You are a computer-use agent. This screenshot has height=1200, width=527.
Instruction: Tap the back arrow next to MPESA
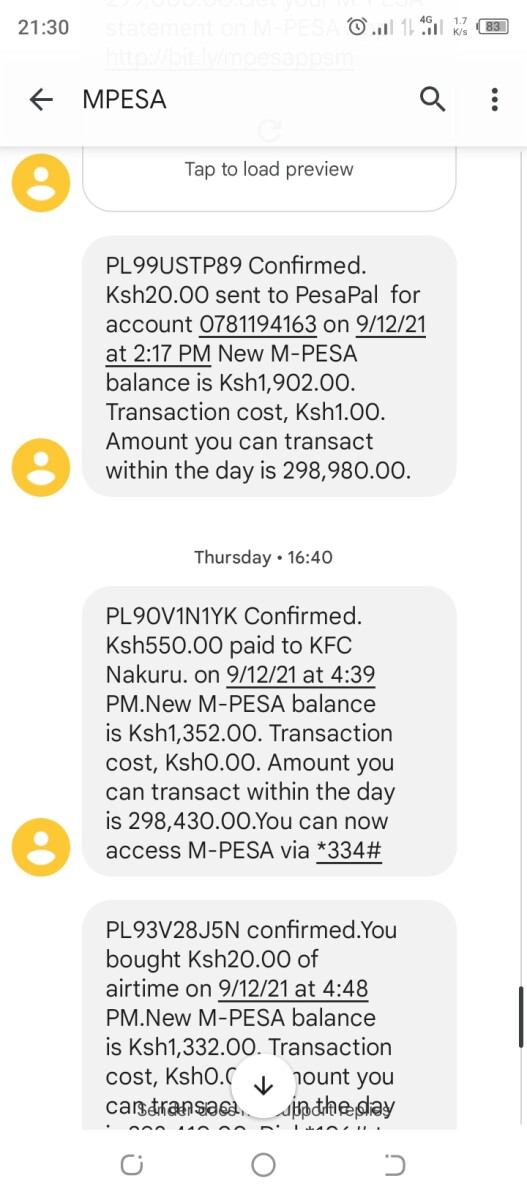pos(41,99)
